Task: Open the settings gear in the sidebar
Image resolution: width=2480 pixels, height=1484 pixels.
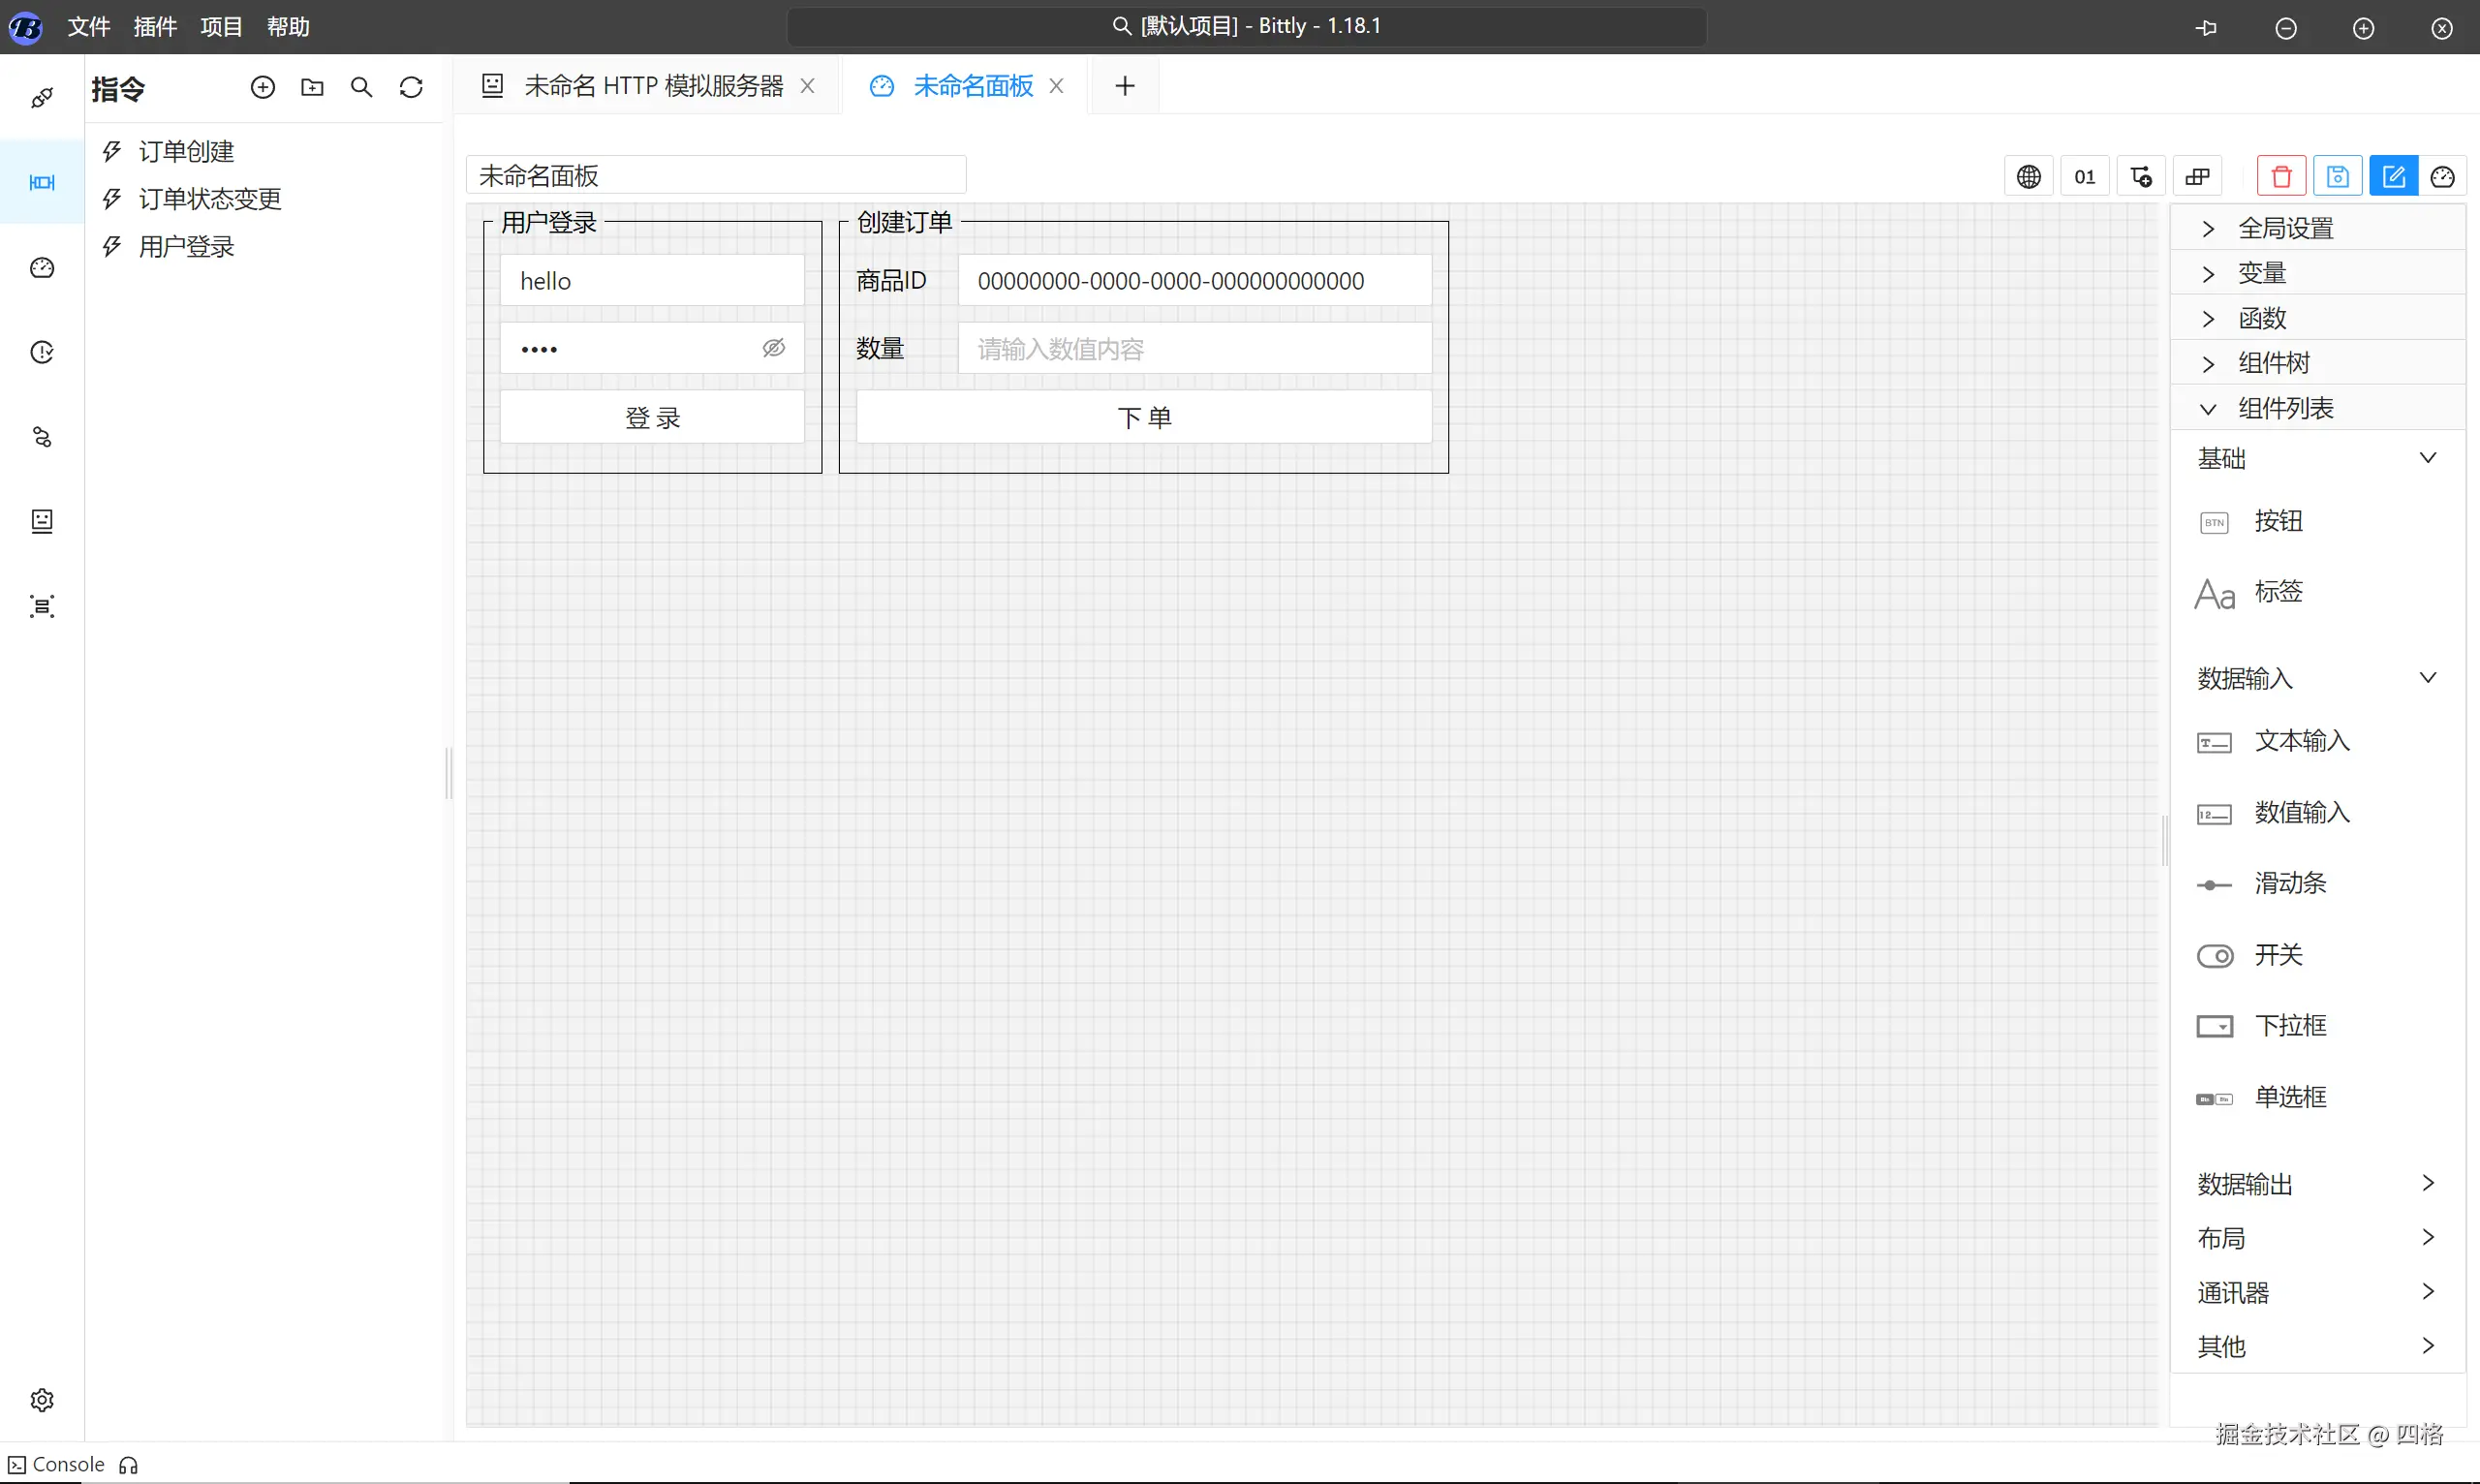Action: tap(42, 1399)
